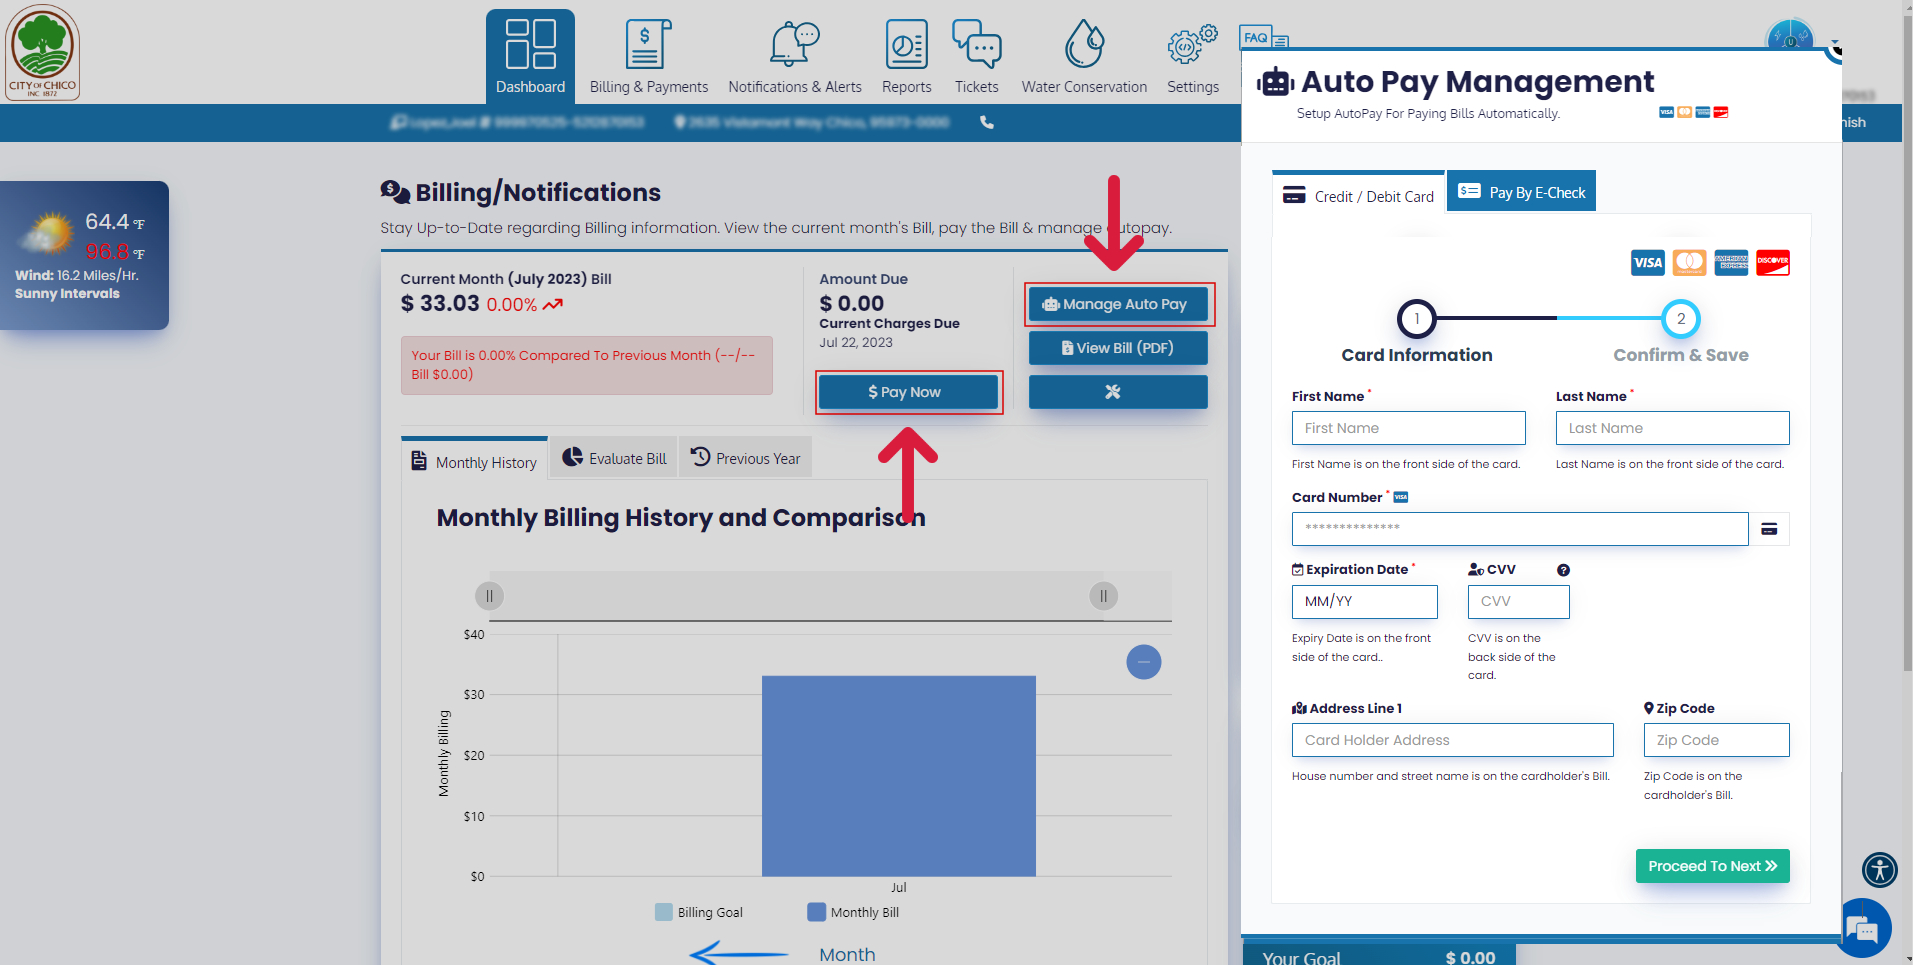Click Proceed To Next button
Image resolution: width=1913 pixels, height=965 pixels.
pyautogui.click(x=1712, y=866)
